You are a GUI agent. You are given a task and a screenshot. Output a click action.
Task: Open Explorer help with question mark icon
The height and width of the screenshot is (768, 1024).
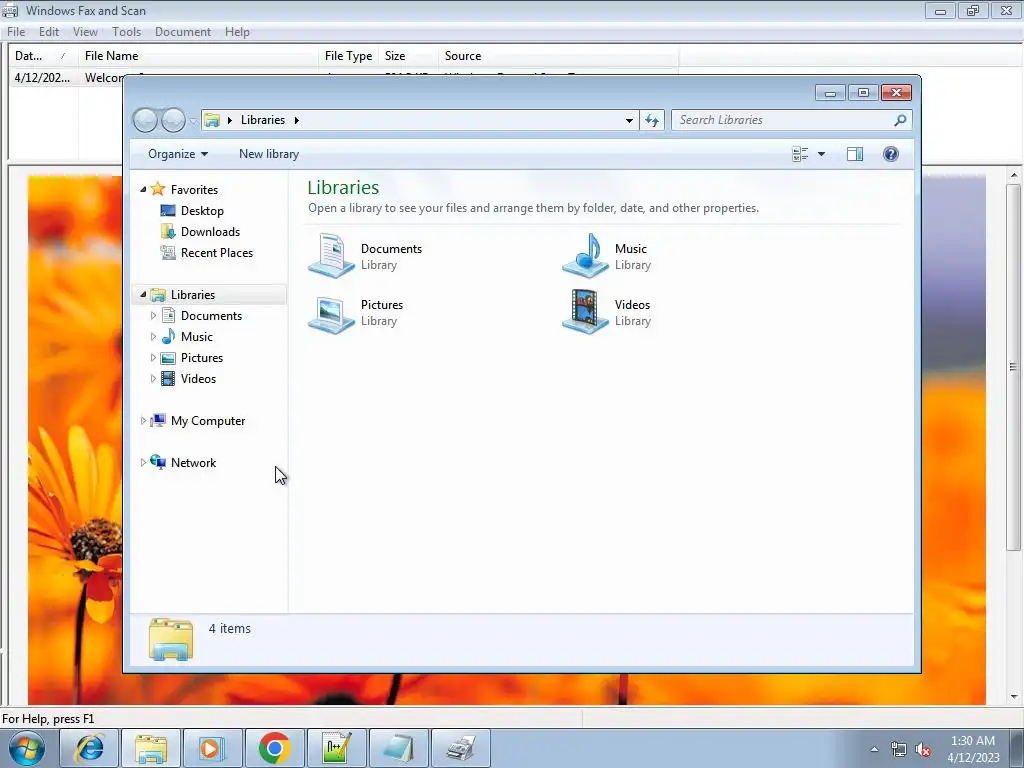(891, 154)
